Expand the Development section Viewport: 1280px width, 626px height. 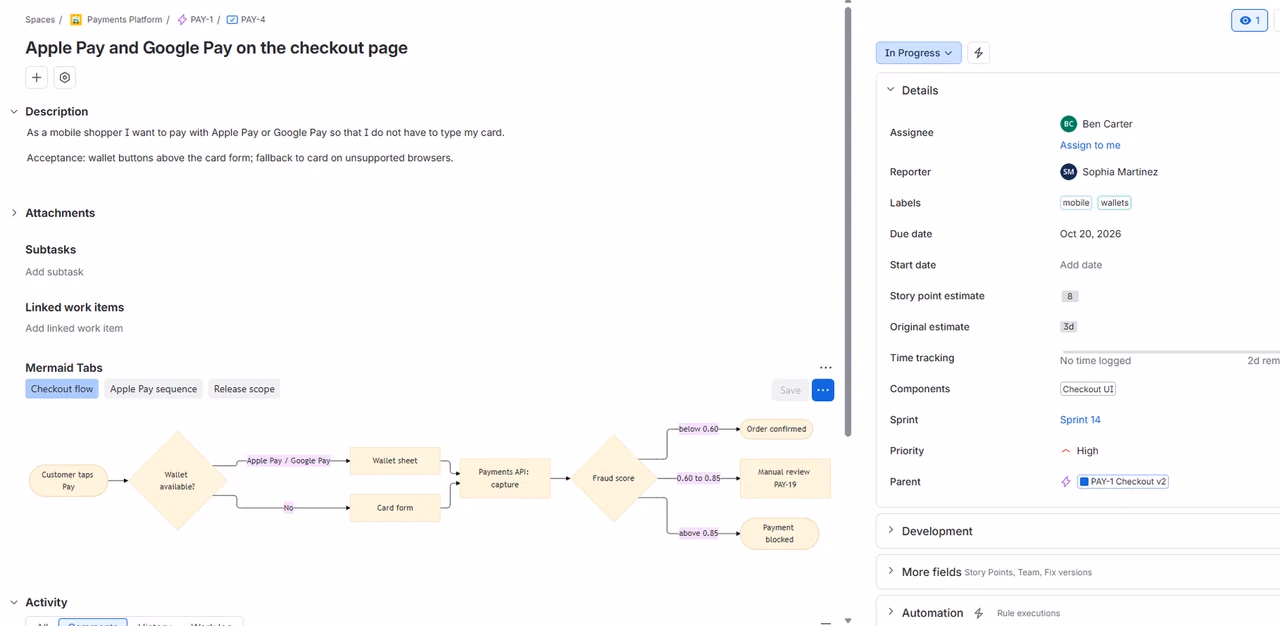pyautogui.click(x=890, y=531)
